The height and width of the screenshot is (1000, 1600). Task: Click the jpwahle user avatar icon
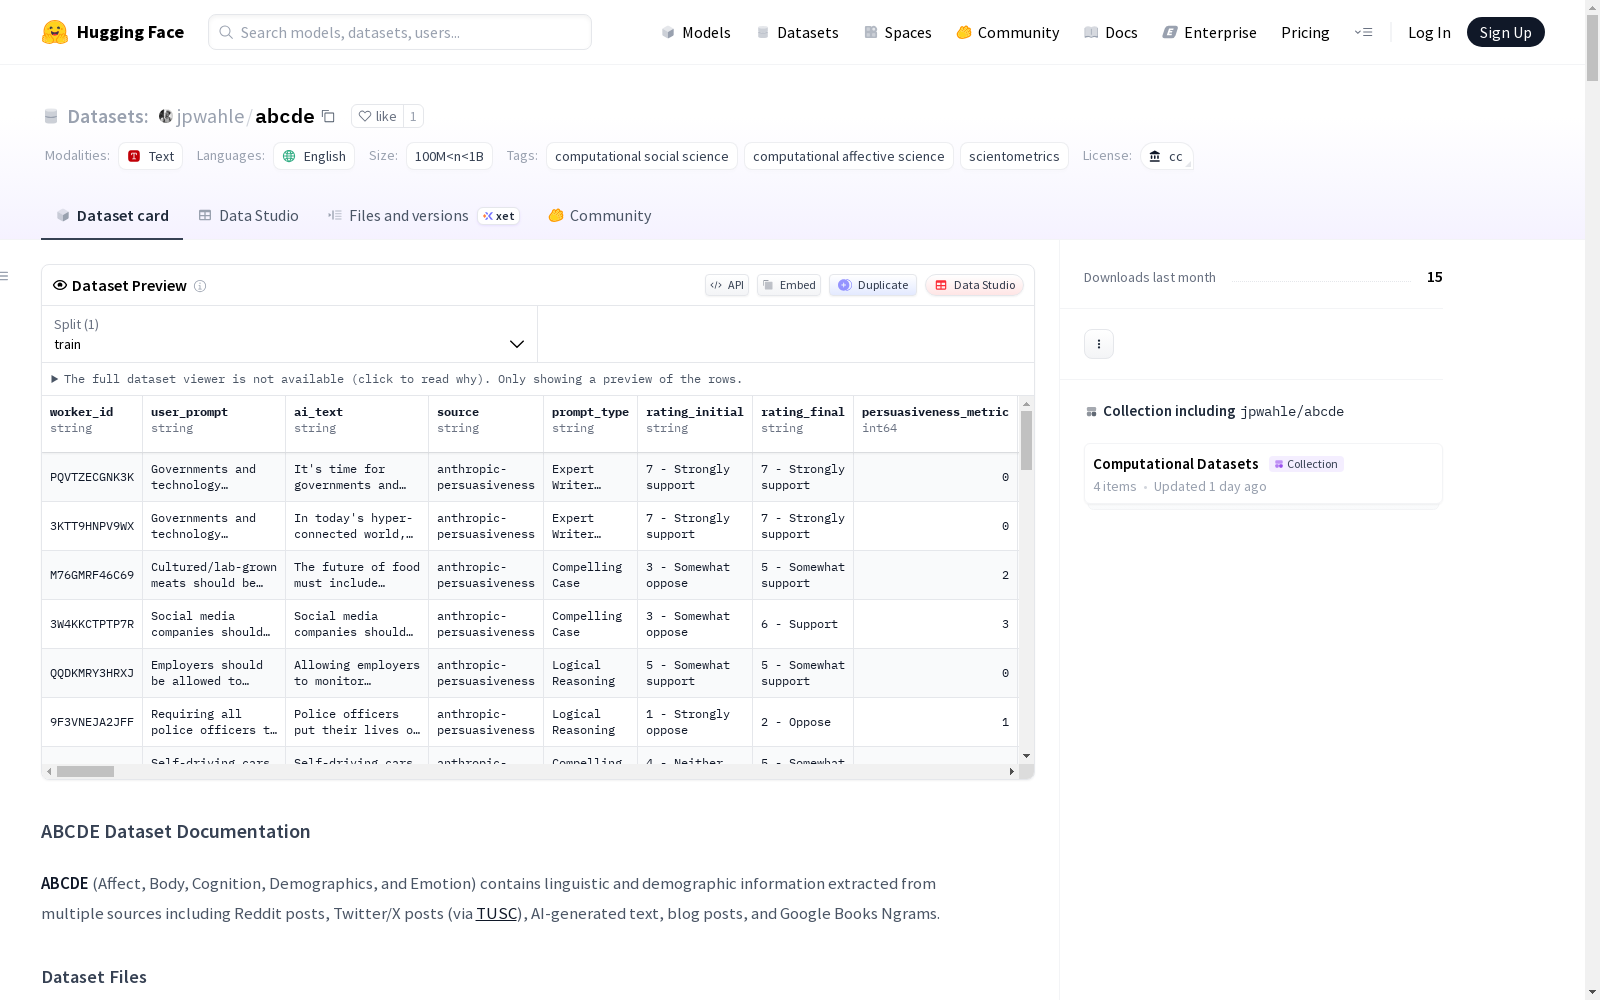coord(166,116)
